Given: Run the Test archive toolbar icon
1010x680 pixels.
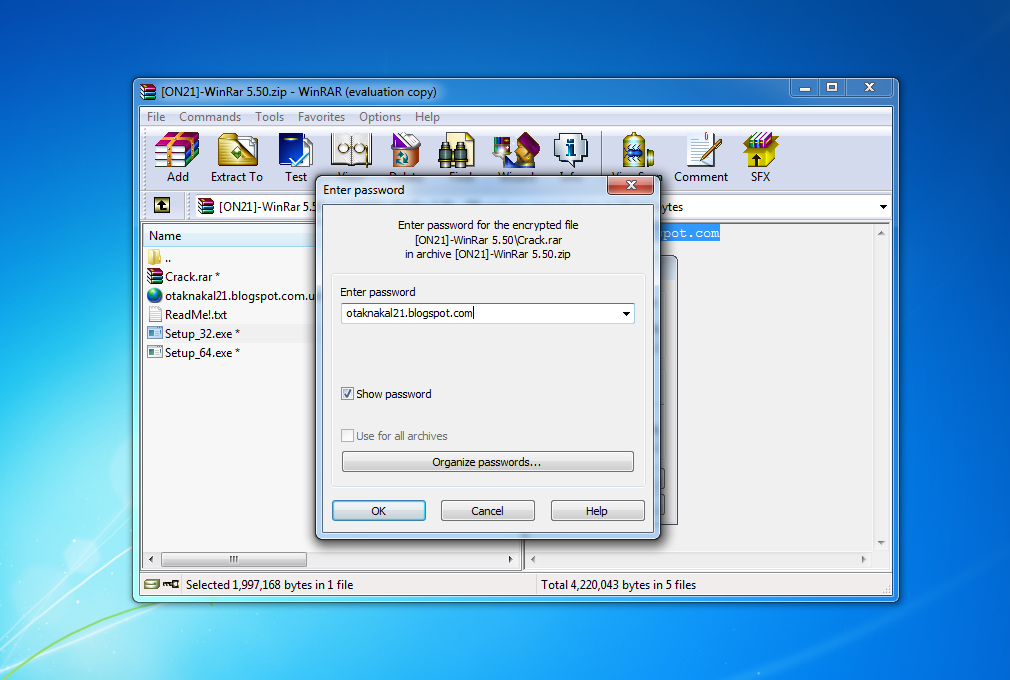Looking at the screenshot, I should coord(296,152).
